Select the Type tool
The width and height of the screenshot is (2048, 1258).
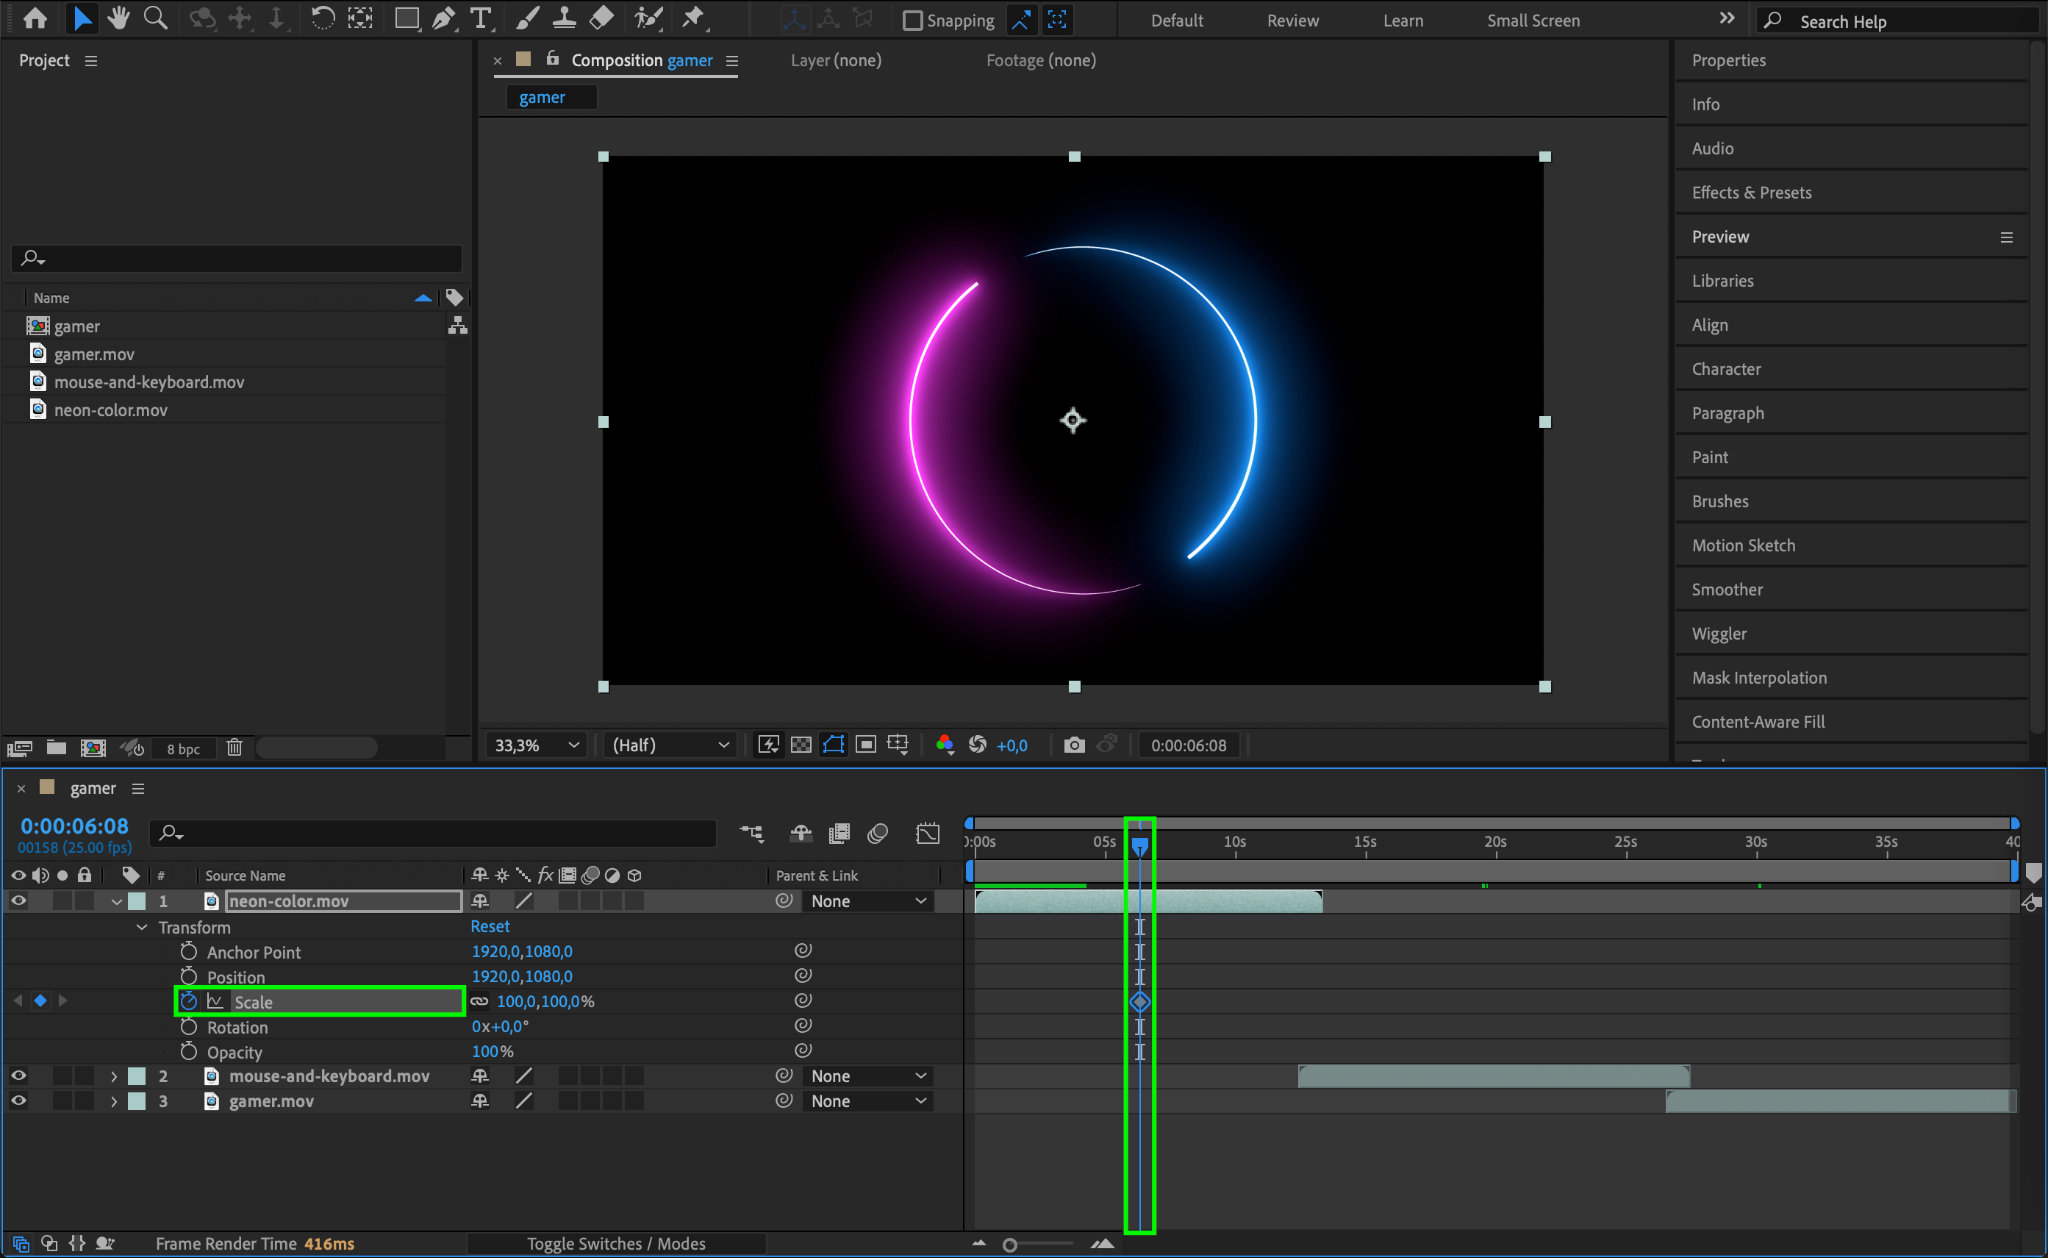[481, 18]
